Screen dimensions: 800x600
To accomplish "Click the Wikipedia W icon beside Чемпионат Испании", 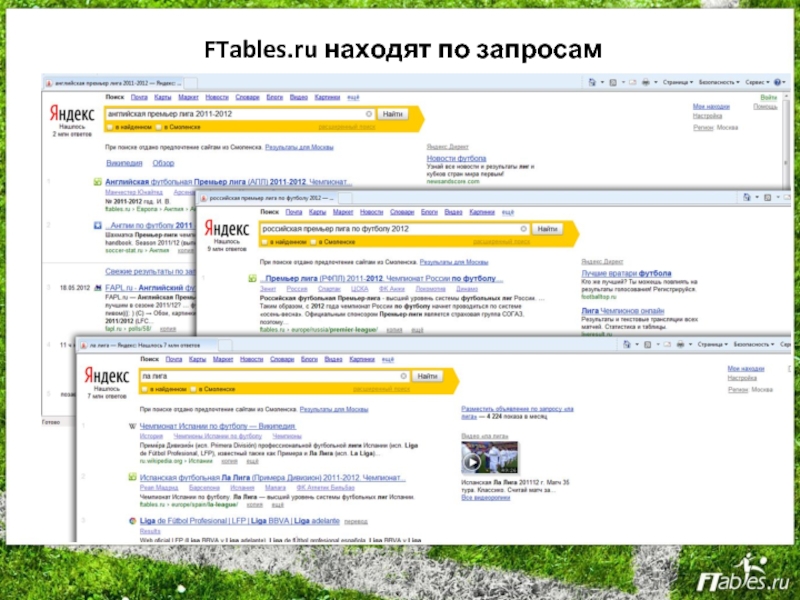I will tap(132, 426).
